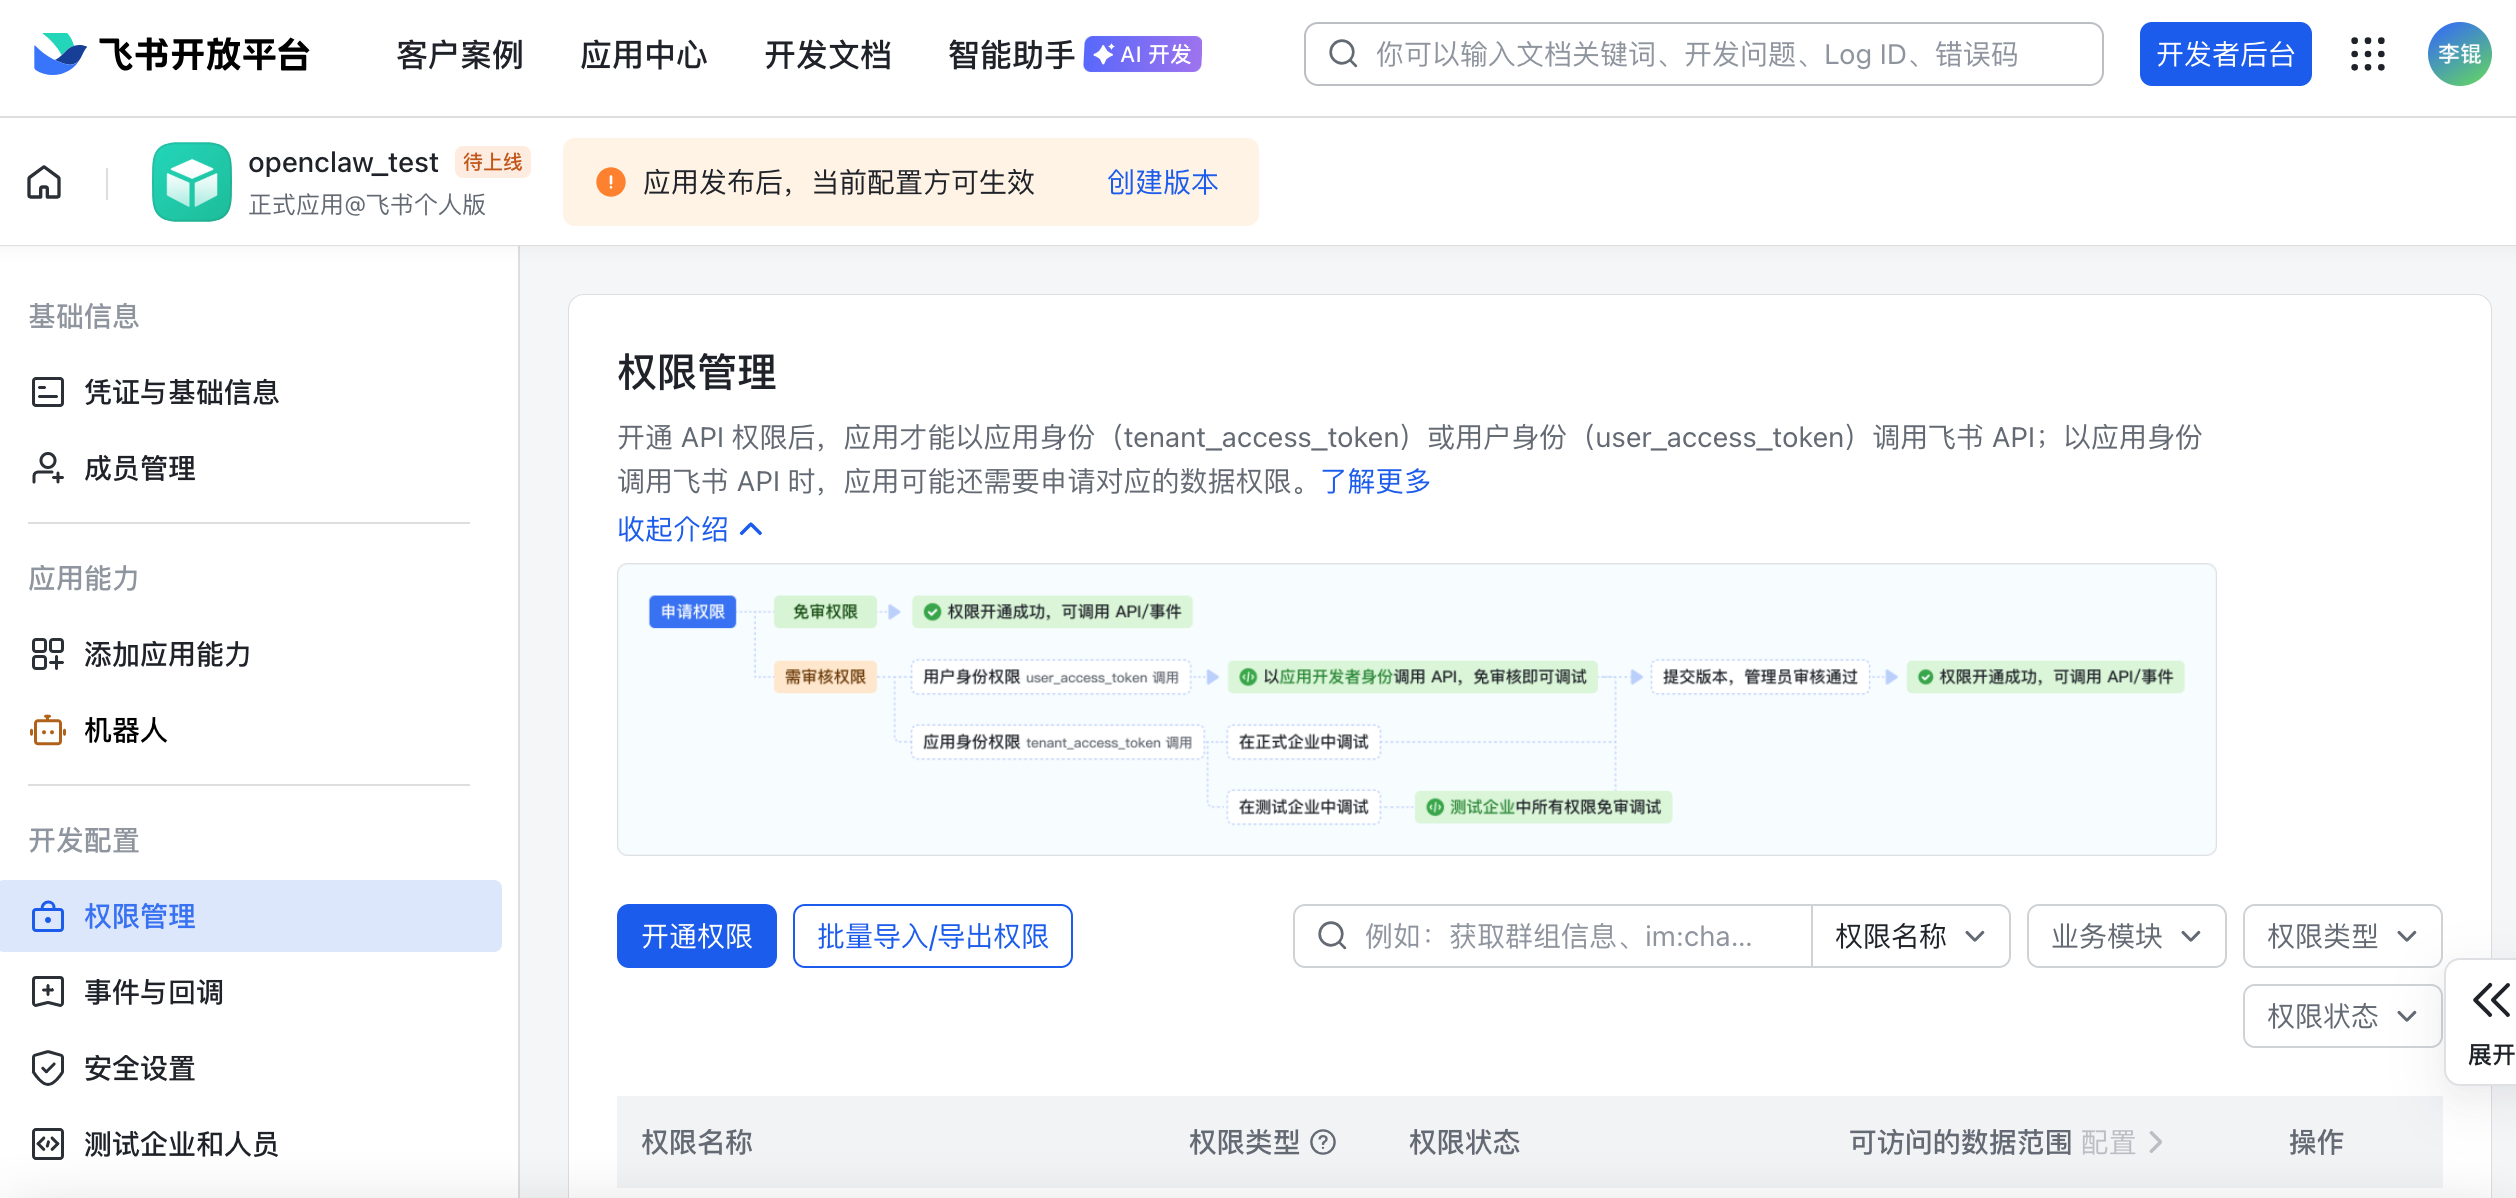Open 安全设置 in the sidebar

(x=139, y=1068)
